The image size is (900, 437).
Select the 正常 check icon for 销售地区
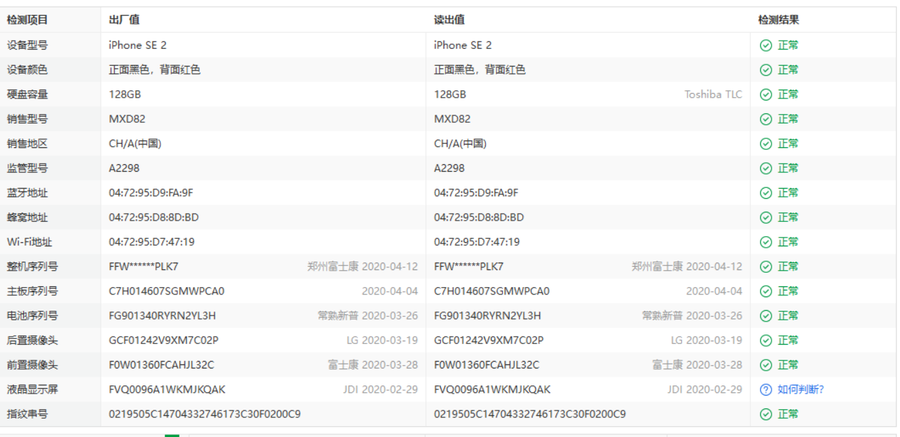point(765,143)
